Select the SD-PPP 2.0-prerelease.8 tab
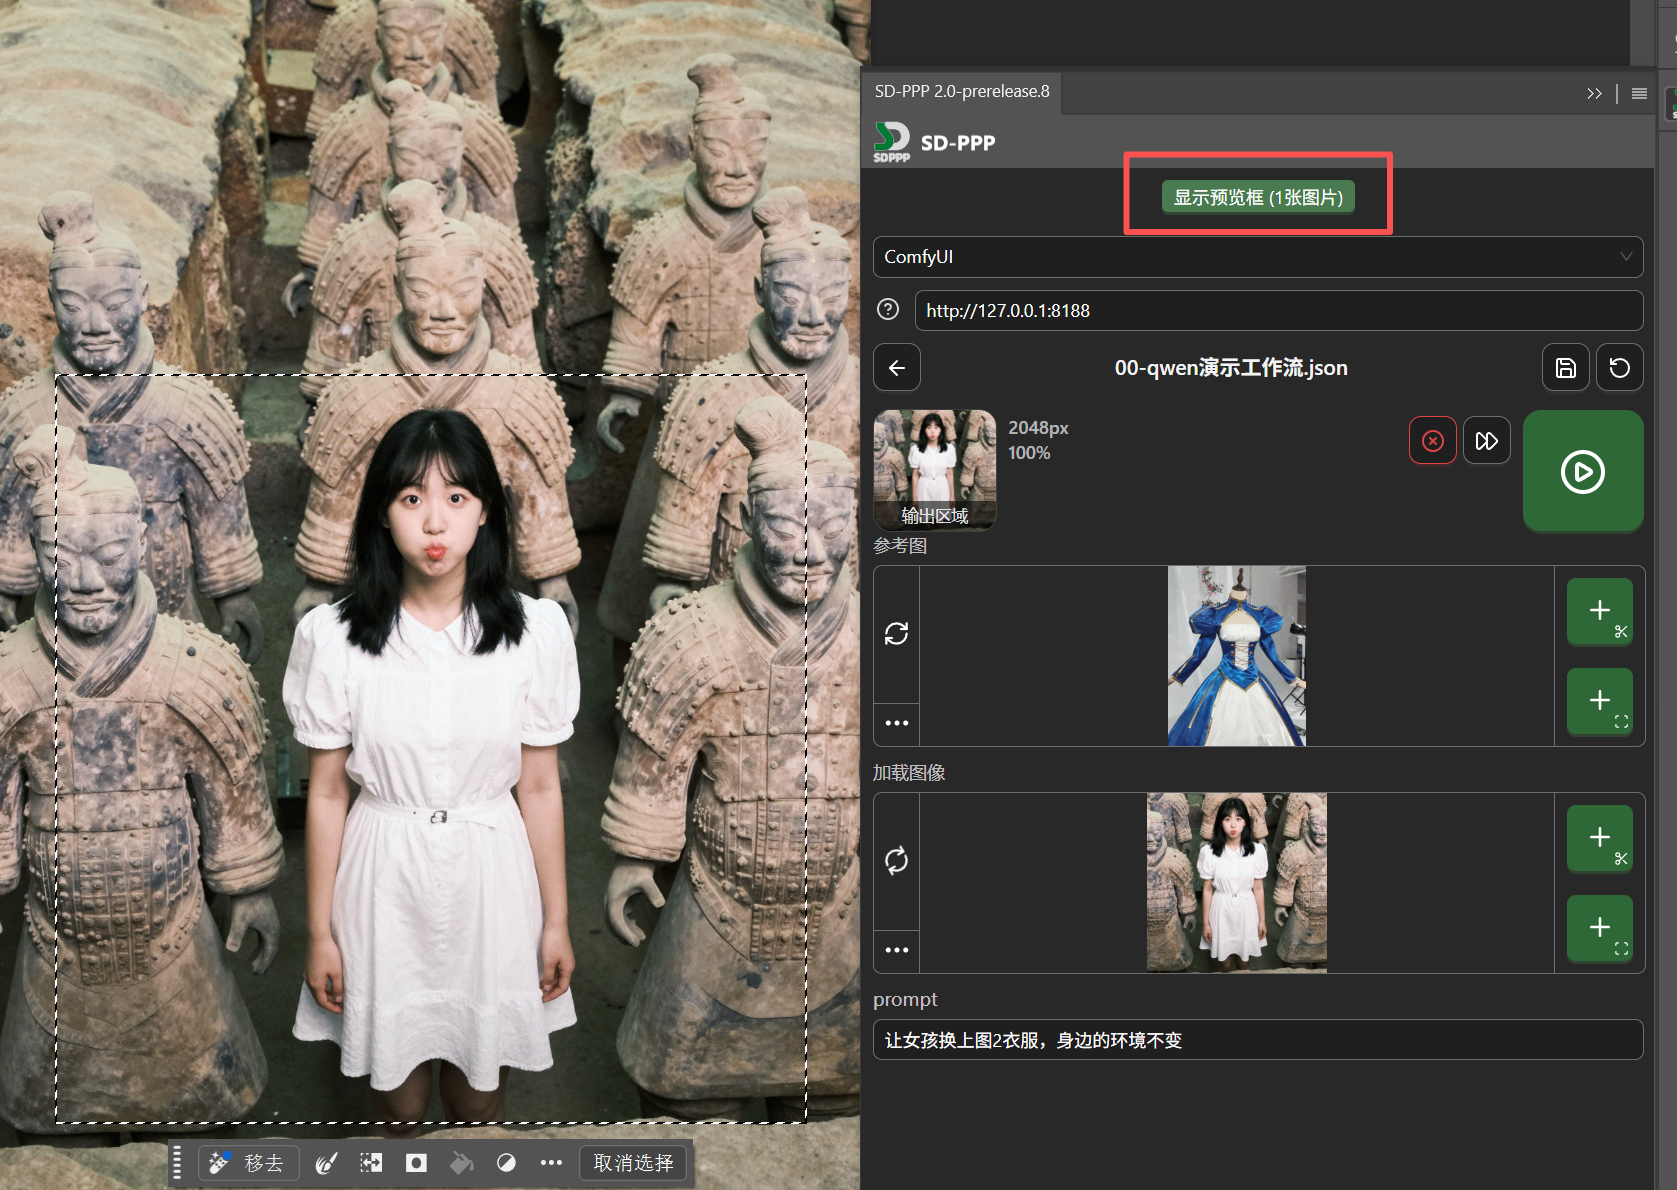Image resolution: width=1677 pixels, height=1190 pixels. coord(961,92)
